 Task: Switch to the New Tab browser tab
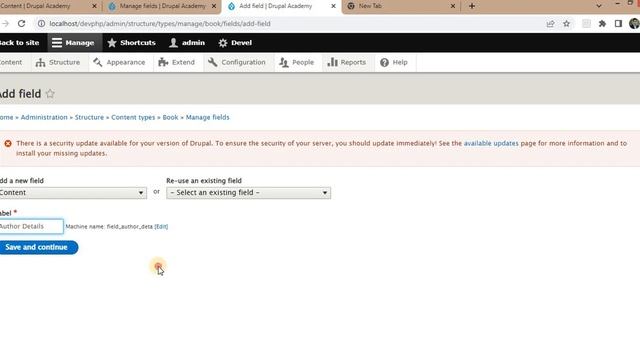(x=402, y=6)
